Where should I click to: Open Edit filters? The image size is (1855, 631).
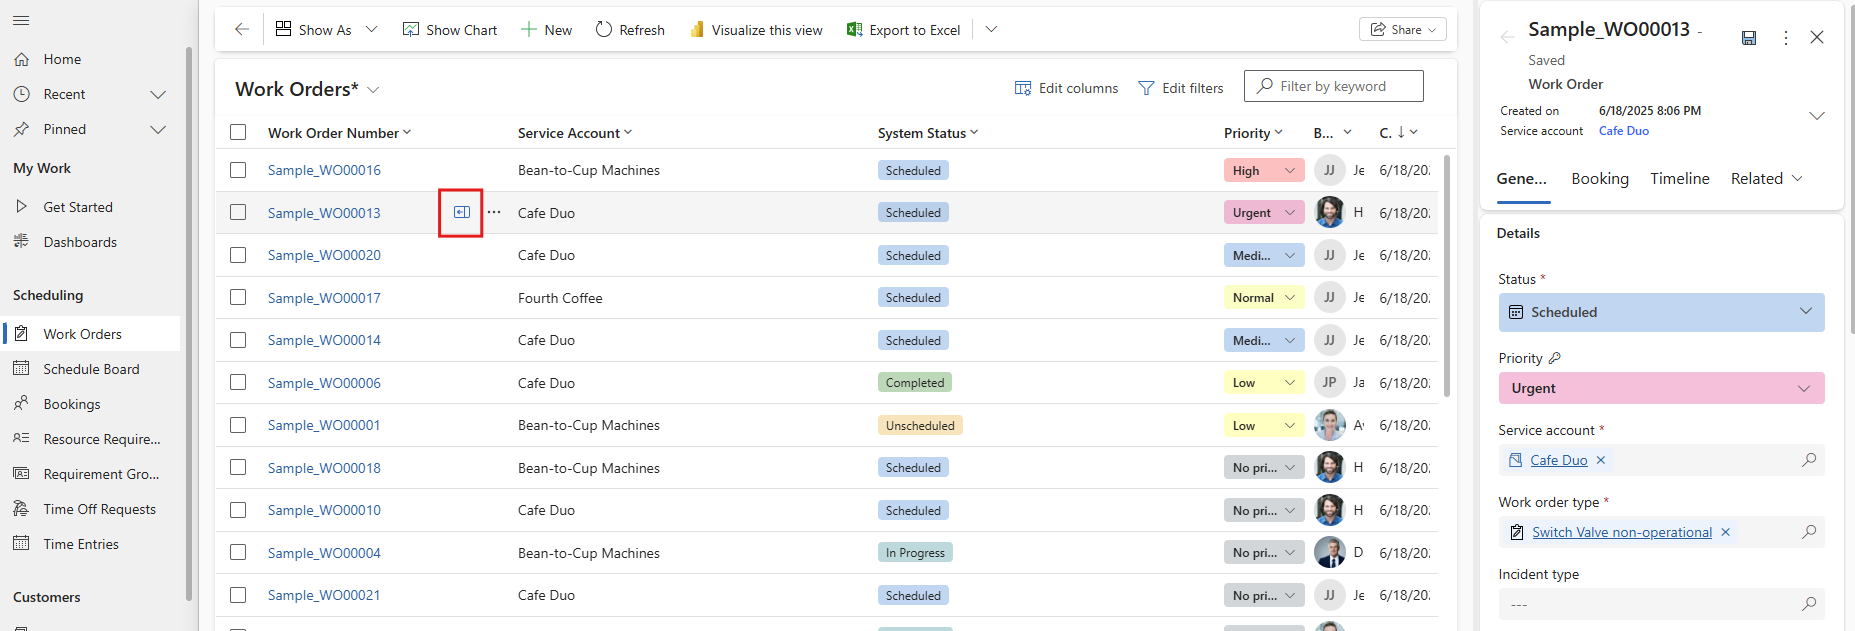[x=1181, y=88]
